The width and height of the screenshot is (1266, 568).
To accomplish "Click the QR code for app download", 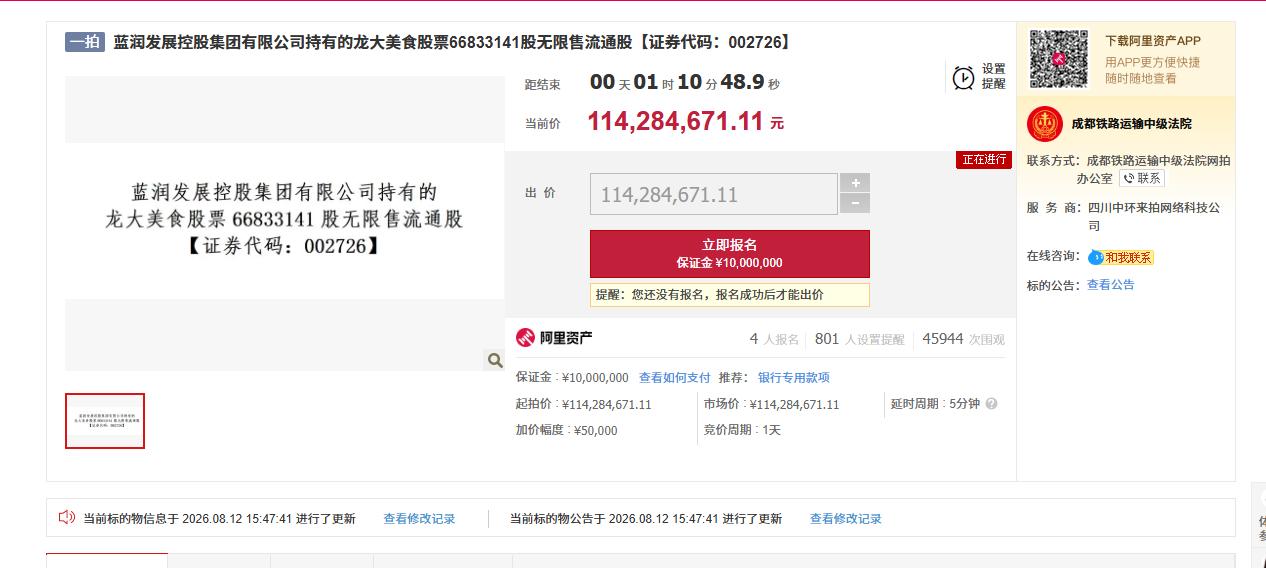I will click(x=1059, y=59).
